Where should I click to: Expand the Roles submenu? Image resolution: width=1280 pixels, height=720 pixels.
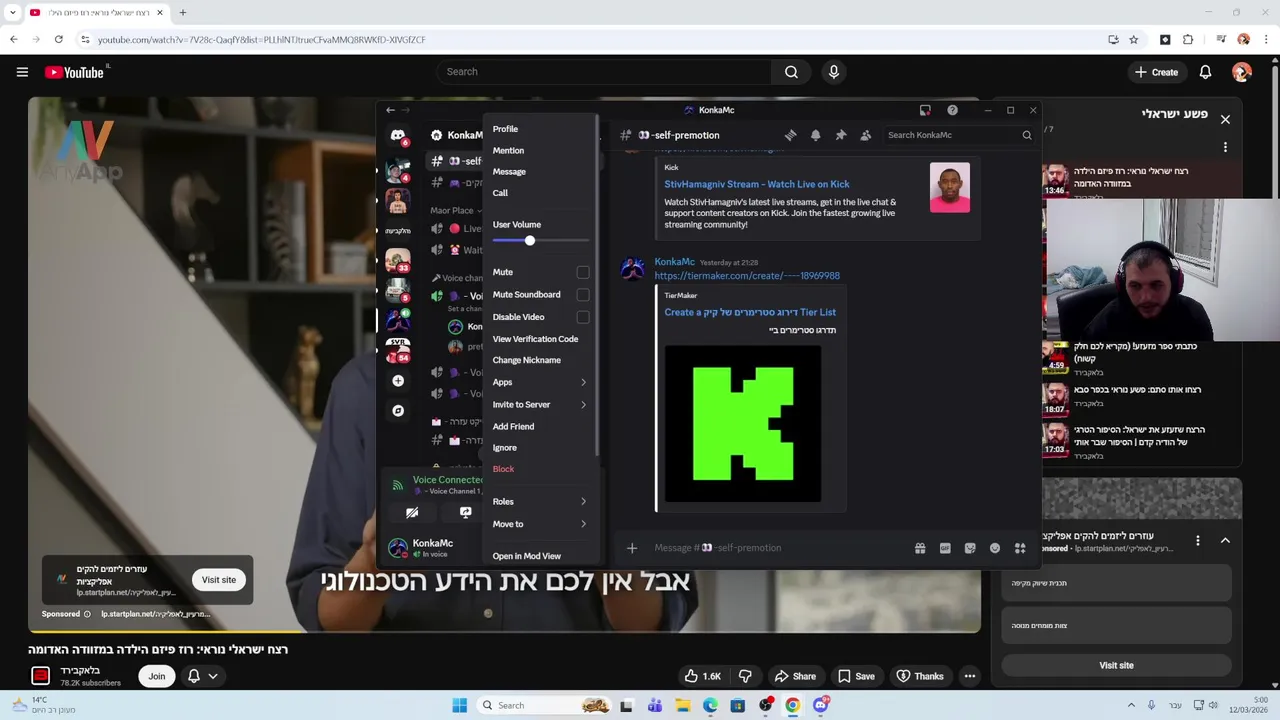(x=539, y=502)
